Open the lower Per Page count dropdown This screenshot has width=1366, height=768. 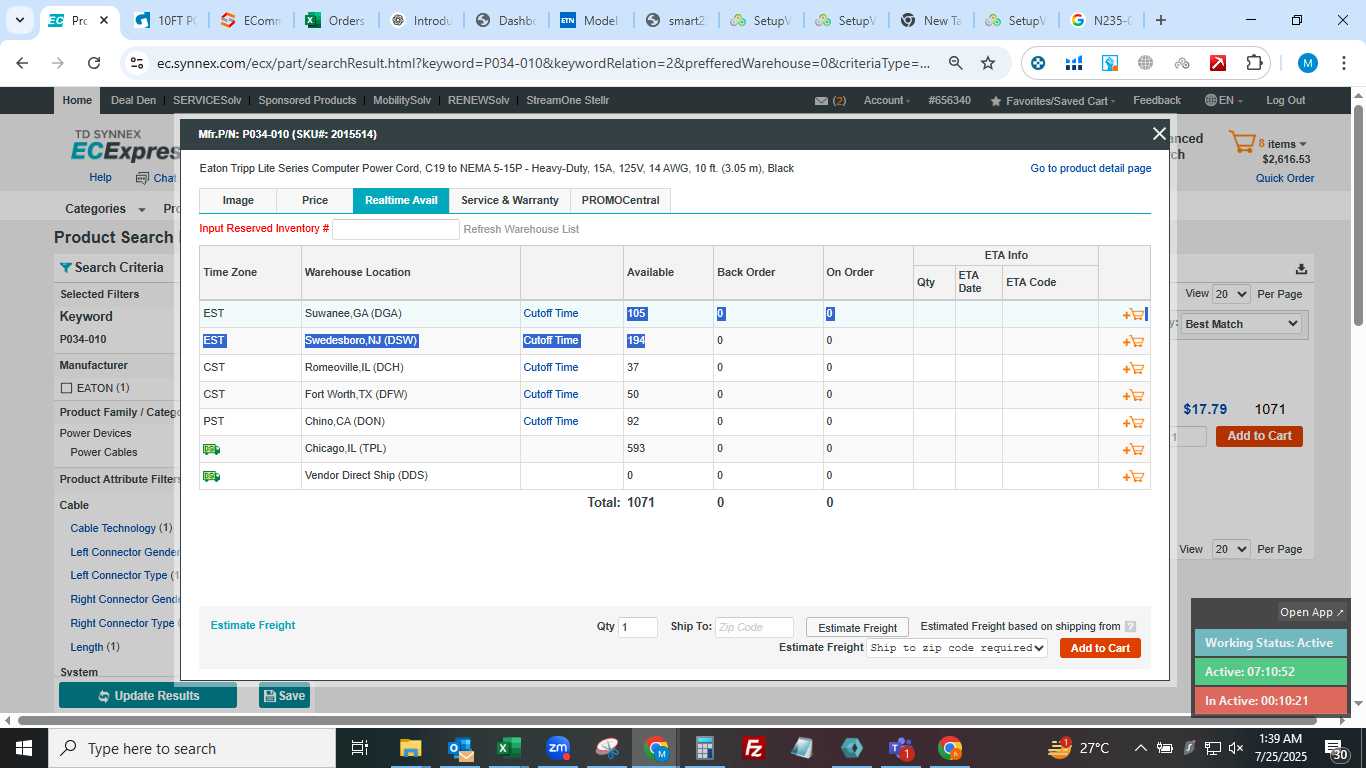[1231, 549]
